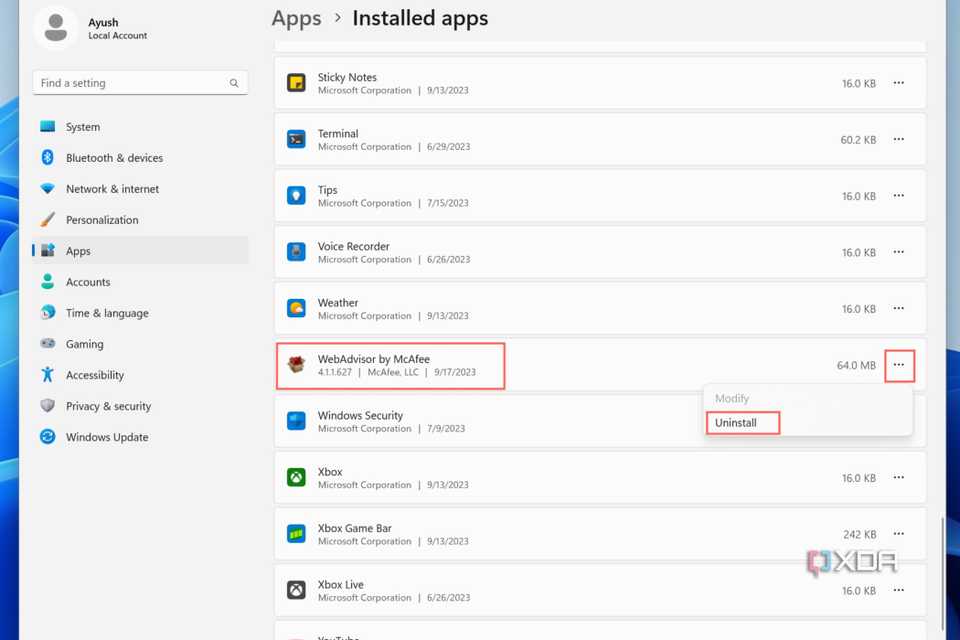Click the Windows Security app name
960x640 pixels.
pyautogui.click(x=360, y=415)
